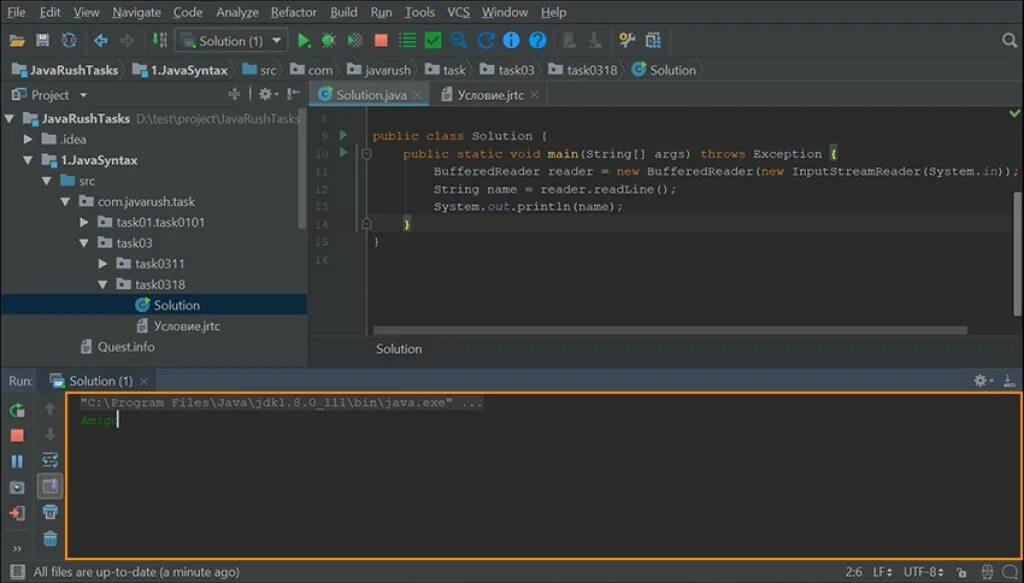Viewport: 1024px width, 583px height.
Task: Dump threads with the camera icon
Action: point(17,487)
